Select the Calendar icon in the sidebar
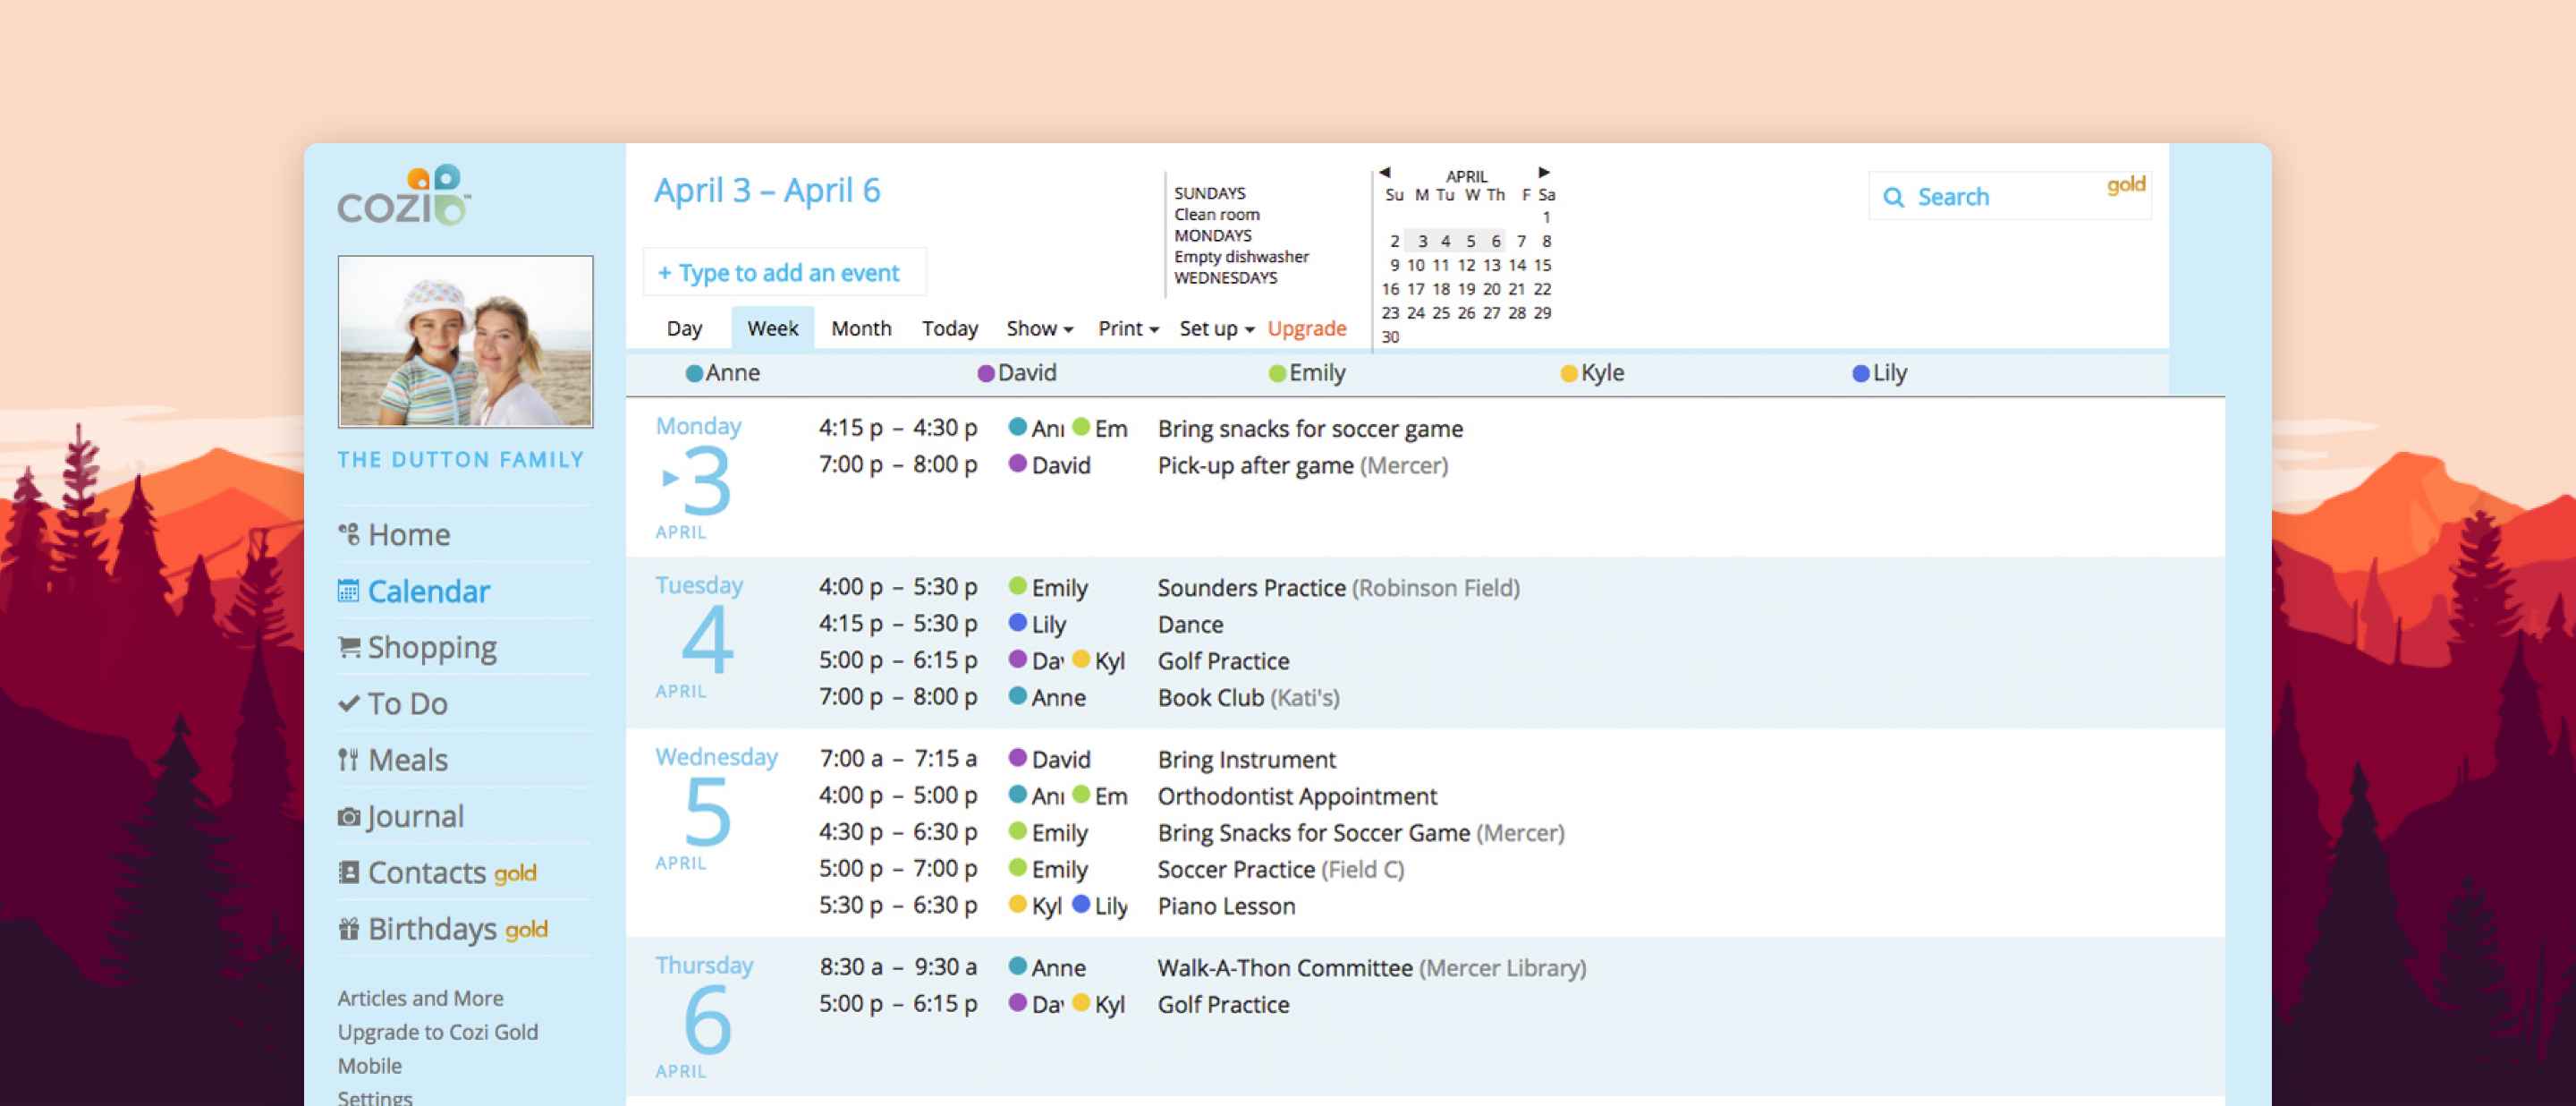Screen dimensions: 2576x1106 coord(347,590)
